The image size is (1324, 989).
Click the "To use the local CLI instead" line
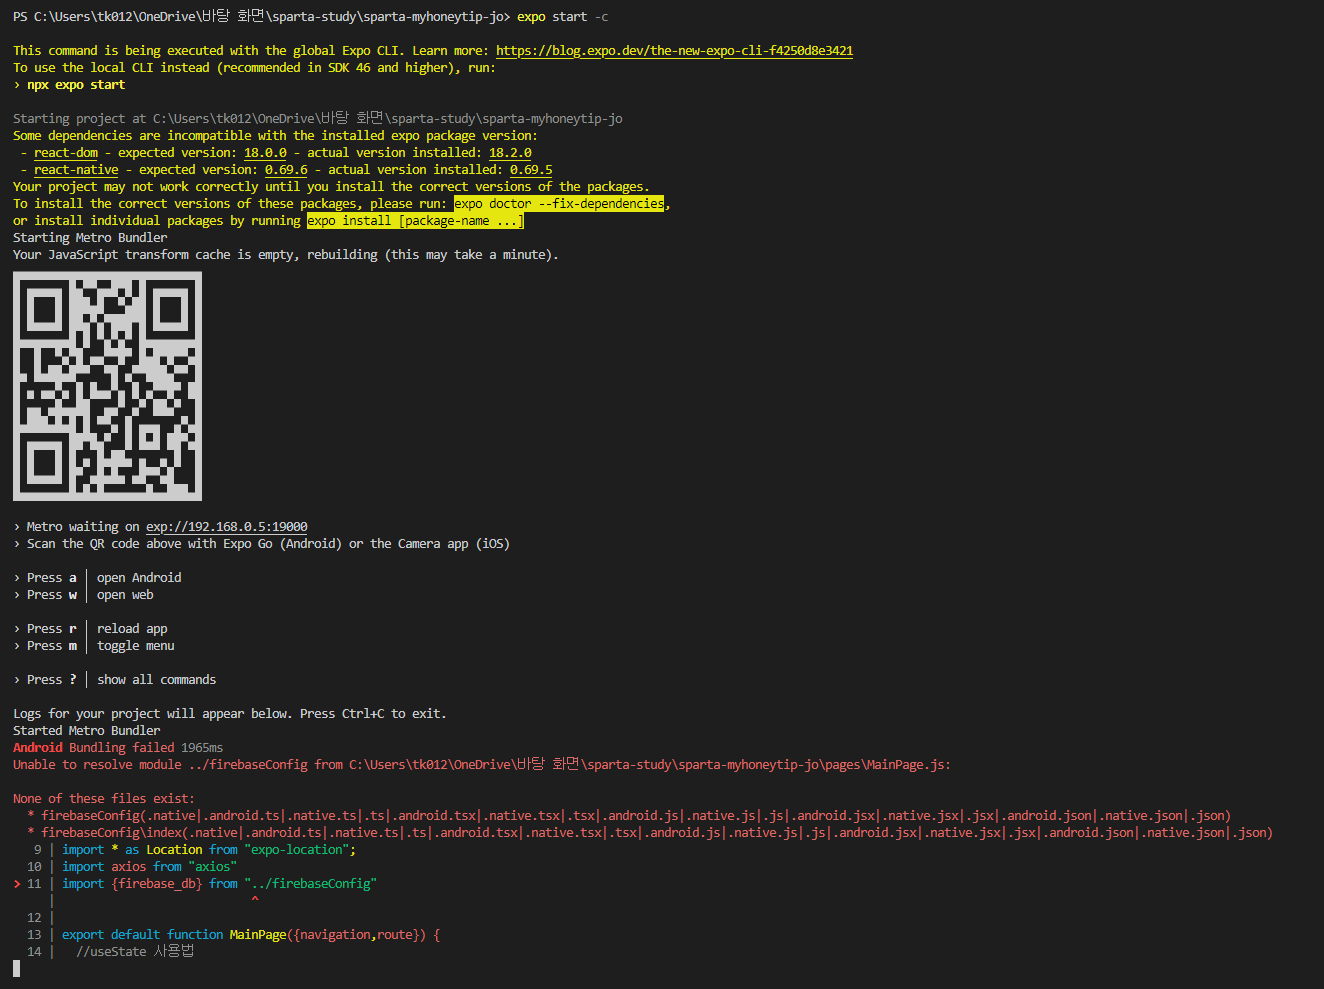254,68
